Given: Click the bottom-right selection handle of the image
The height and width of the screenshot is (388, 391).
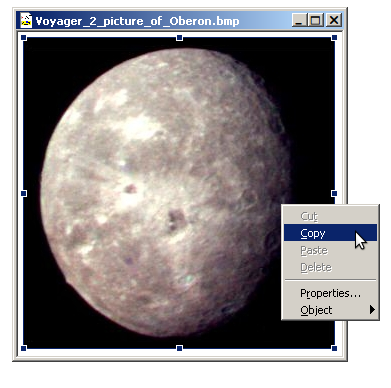Looking at the screenshot, I should (334, 348).
